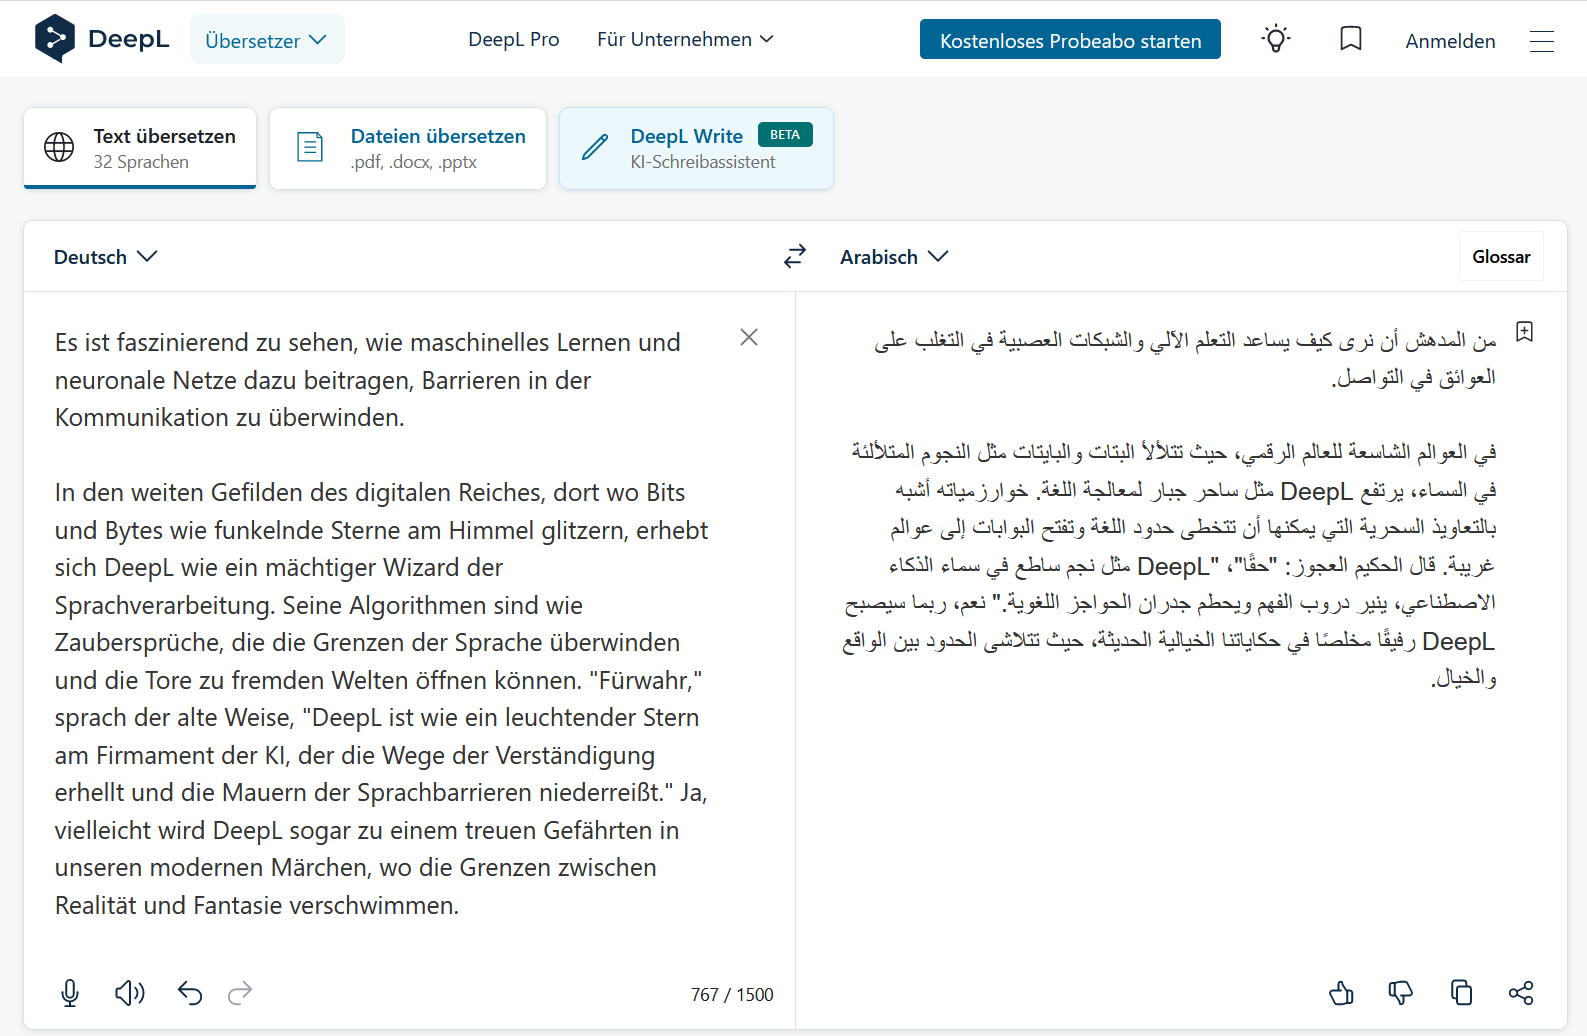Viewport: 1587px width, 1036px height.
Task: Click the pencil icon in DeepL Write
Action: click(595, 147)
